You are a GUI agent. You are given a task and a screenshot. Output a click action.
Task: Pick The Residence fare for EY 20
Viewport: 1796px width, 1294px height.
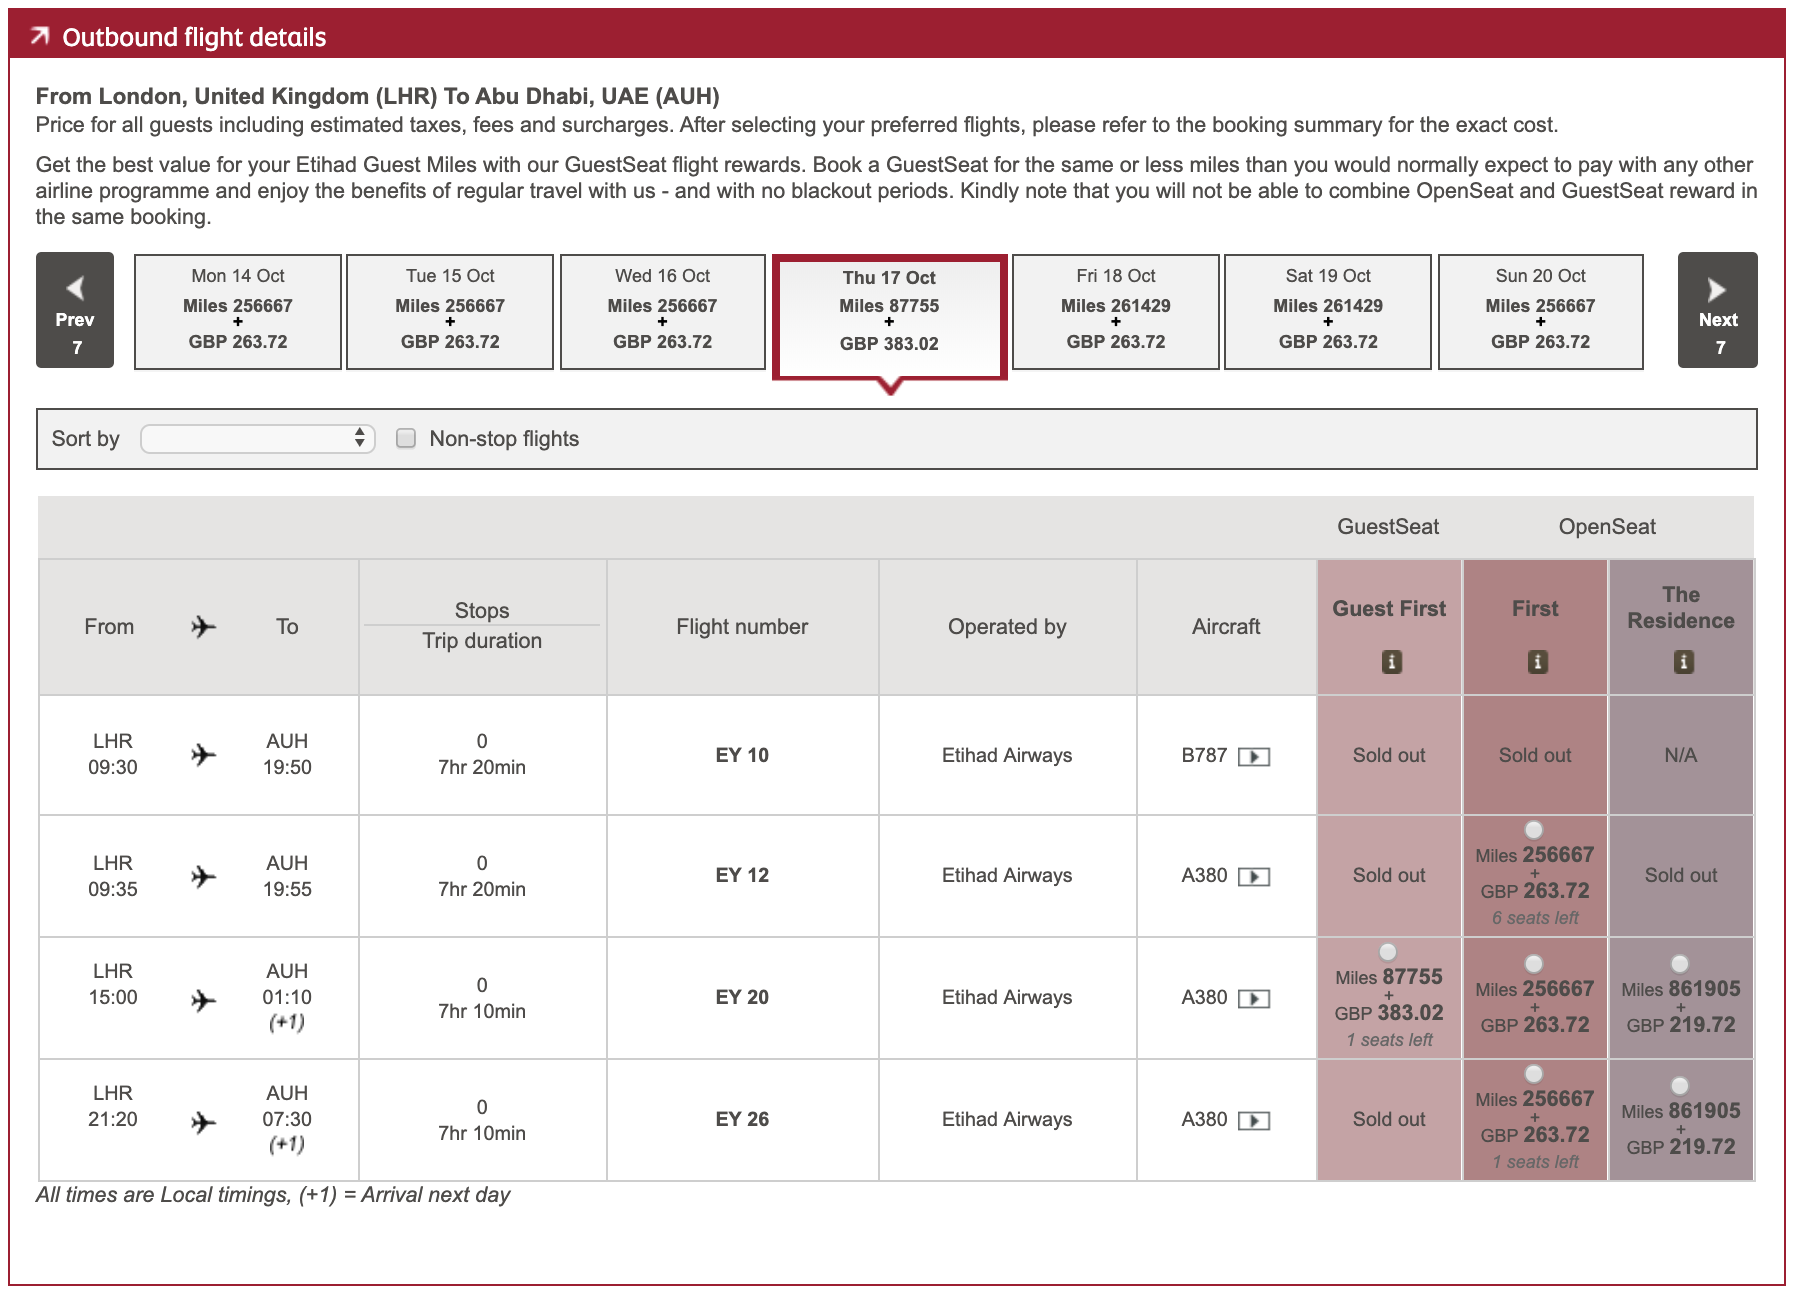coord(1680,964)
